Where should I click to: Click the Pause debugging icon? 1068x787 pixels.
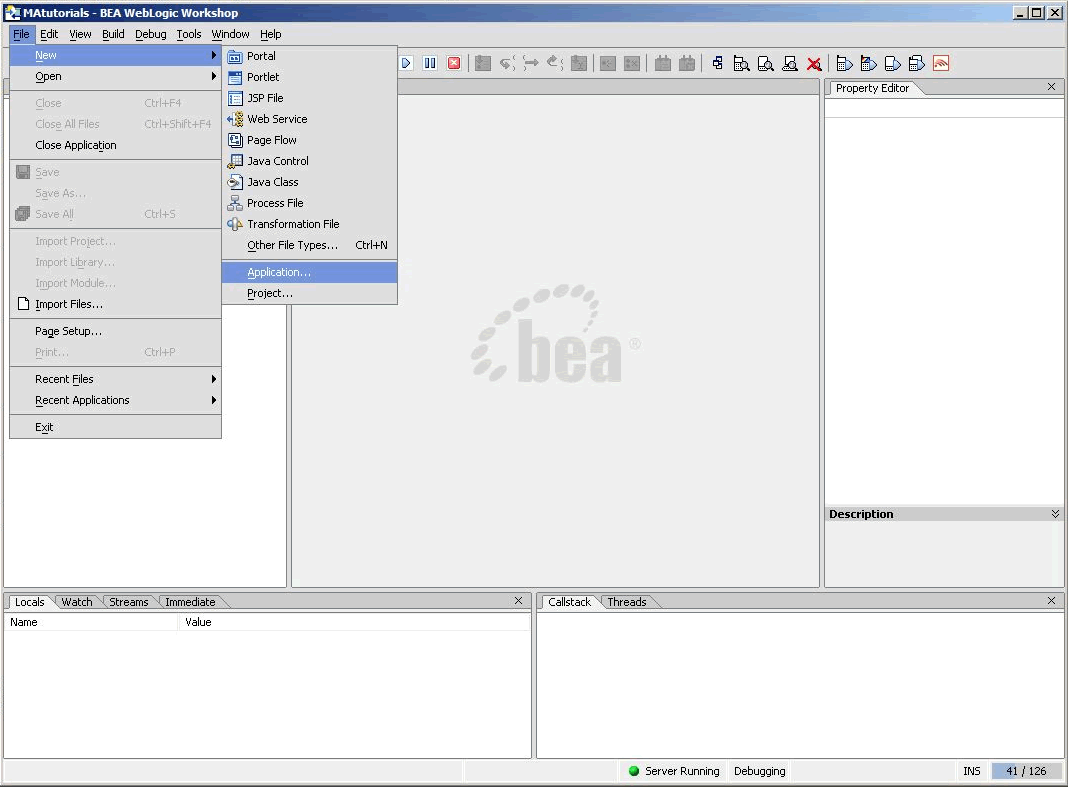pos(430,63)
